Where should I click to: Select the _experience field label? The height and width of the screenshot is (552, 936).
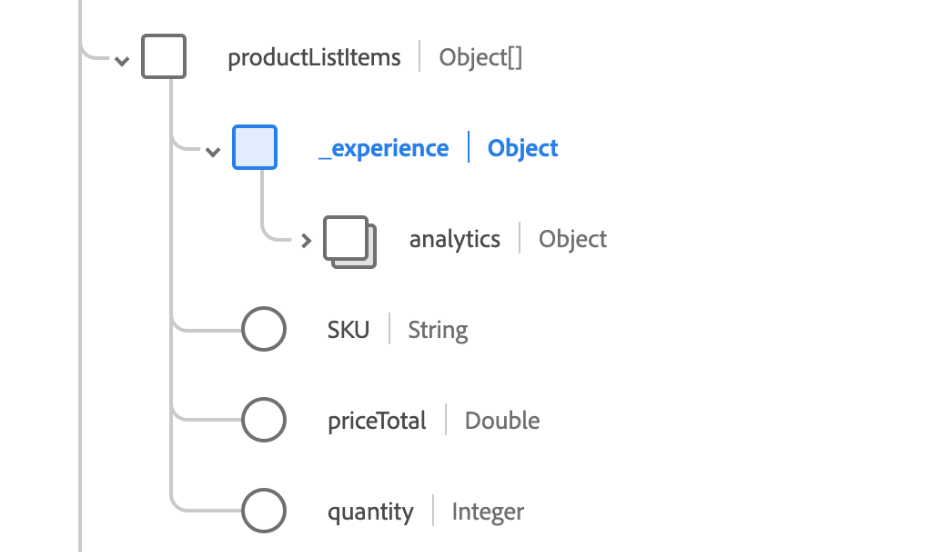click(x=384, y=149)
